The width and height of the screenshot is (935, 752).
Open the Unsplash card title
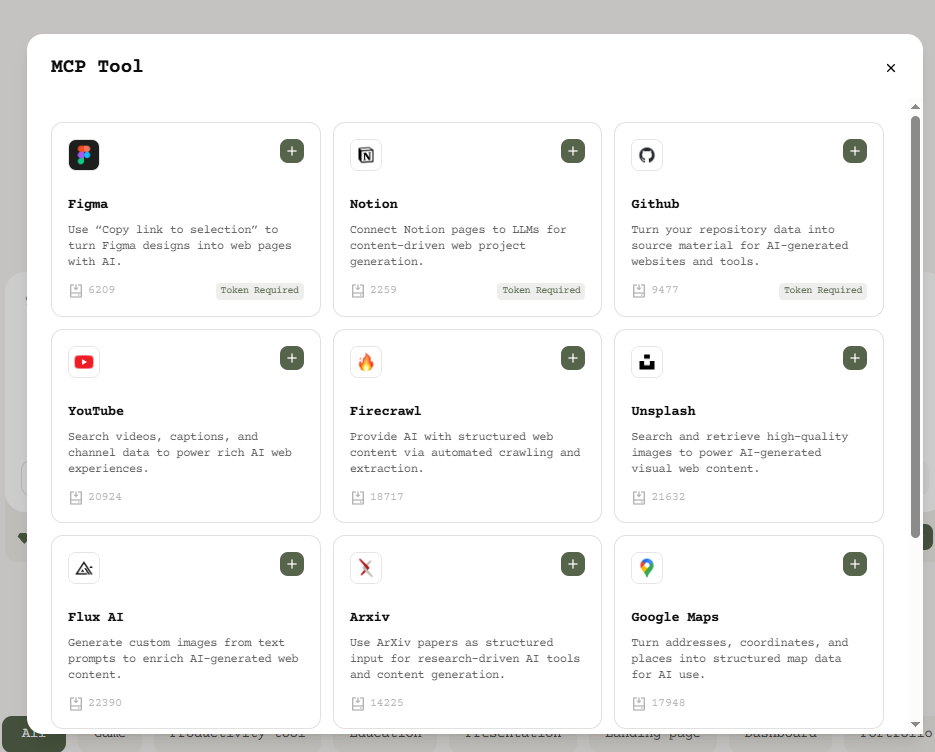click(x=663, y=411)
